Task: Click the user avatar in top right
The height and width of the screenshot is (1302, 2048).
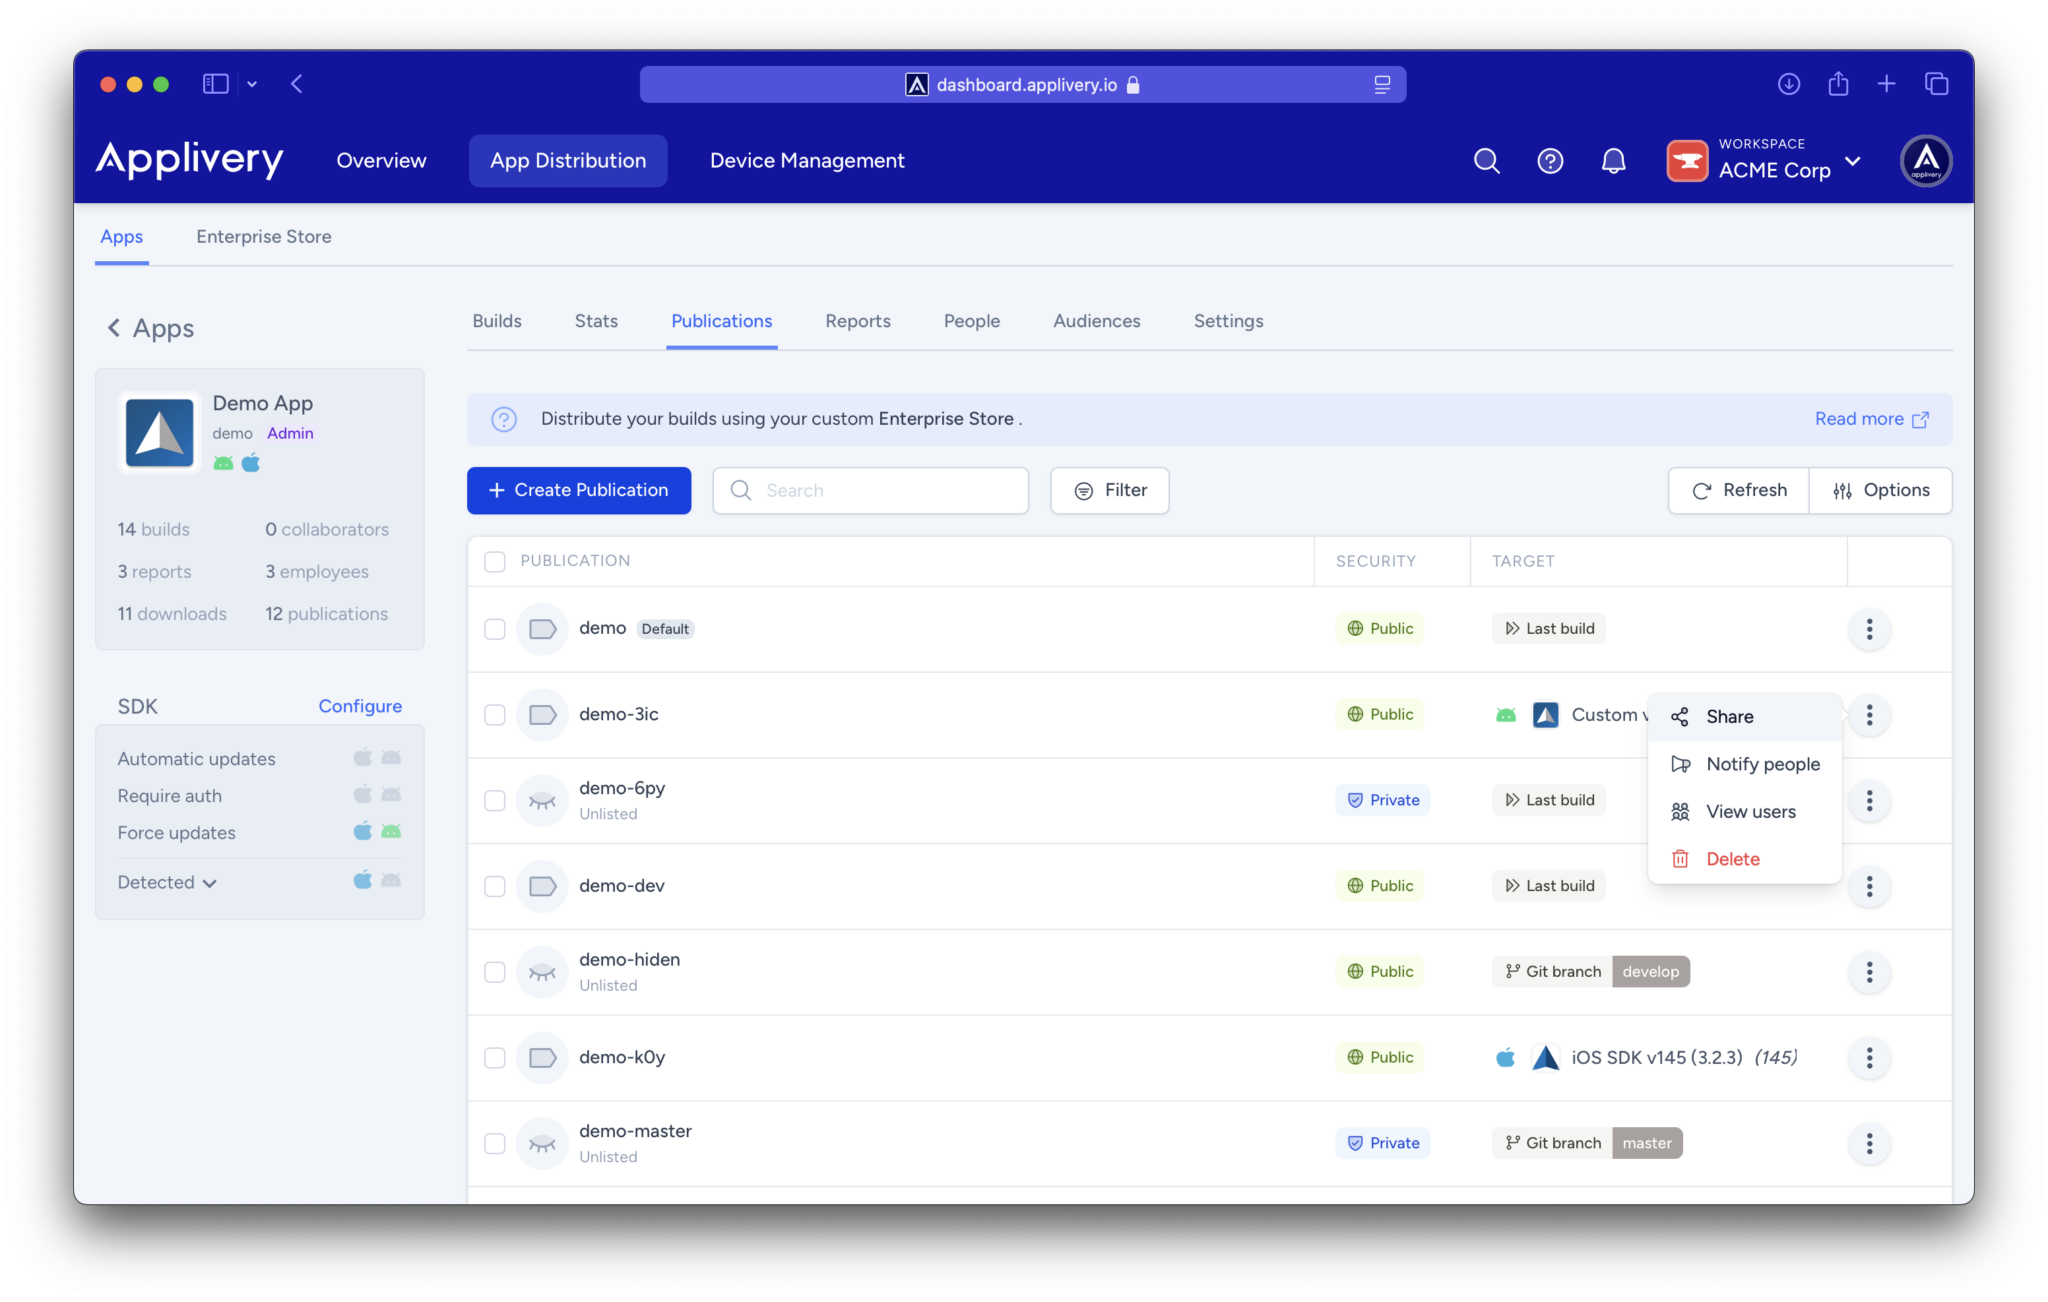Action: click(1926, 161)
